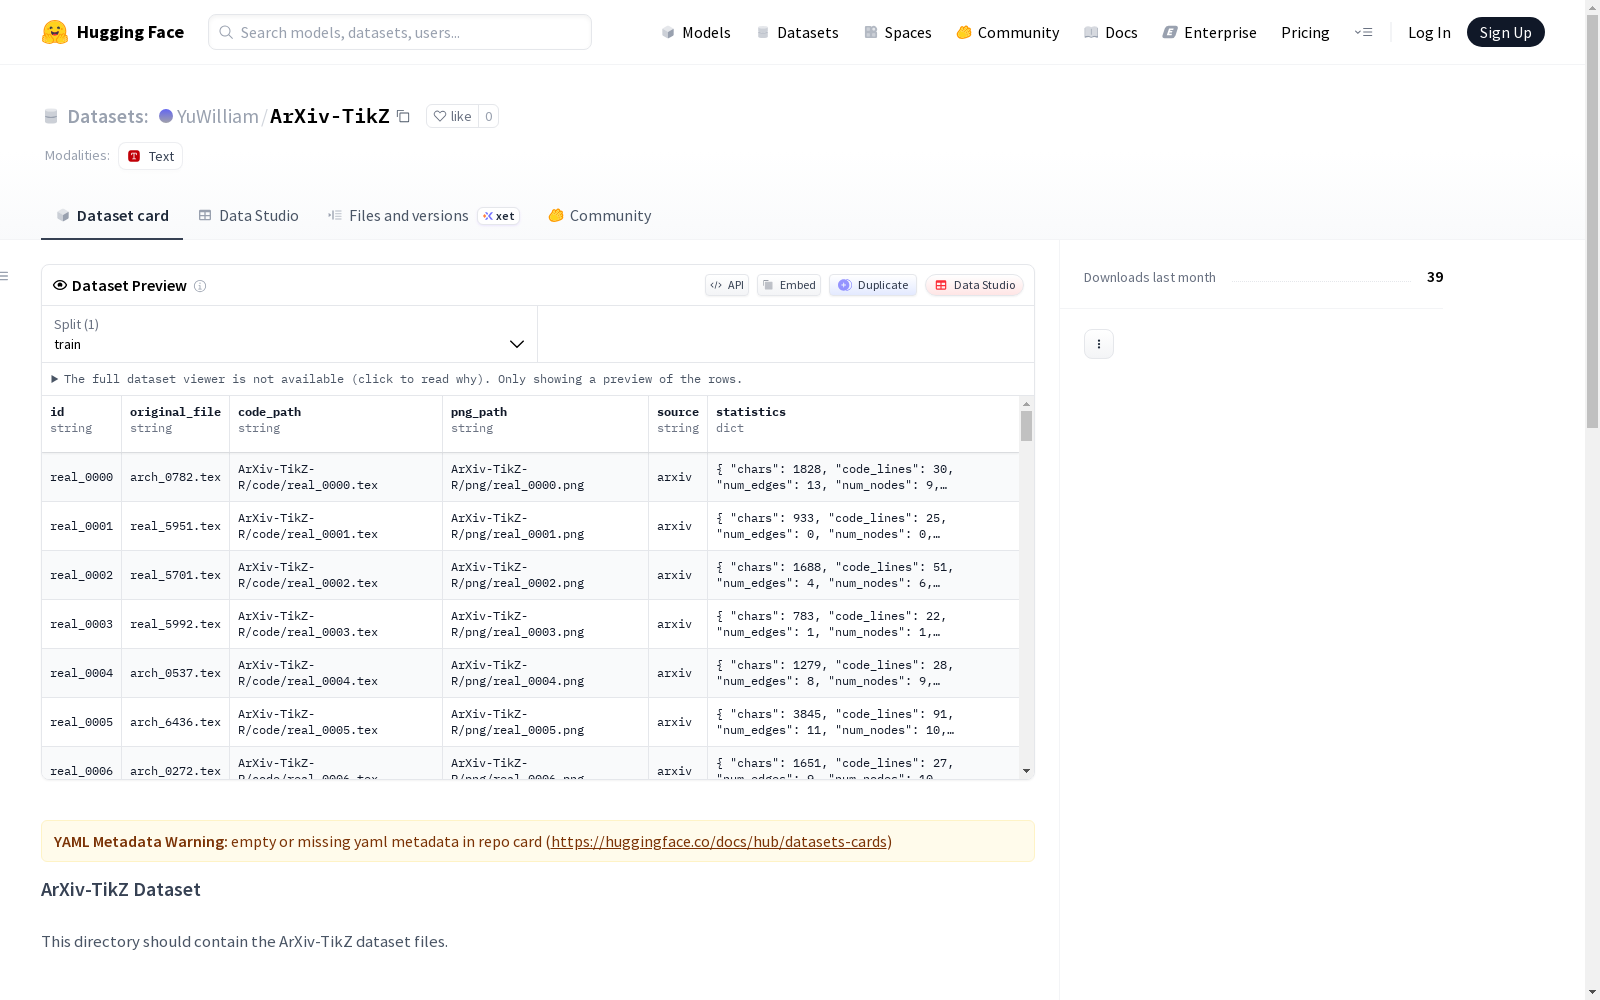This screenshot has width=1600, height=1000.
Task: Duplicate the dataset
Action: click(873, 285)
